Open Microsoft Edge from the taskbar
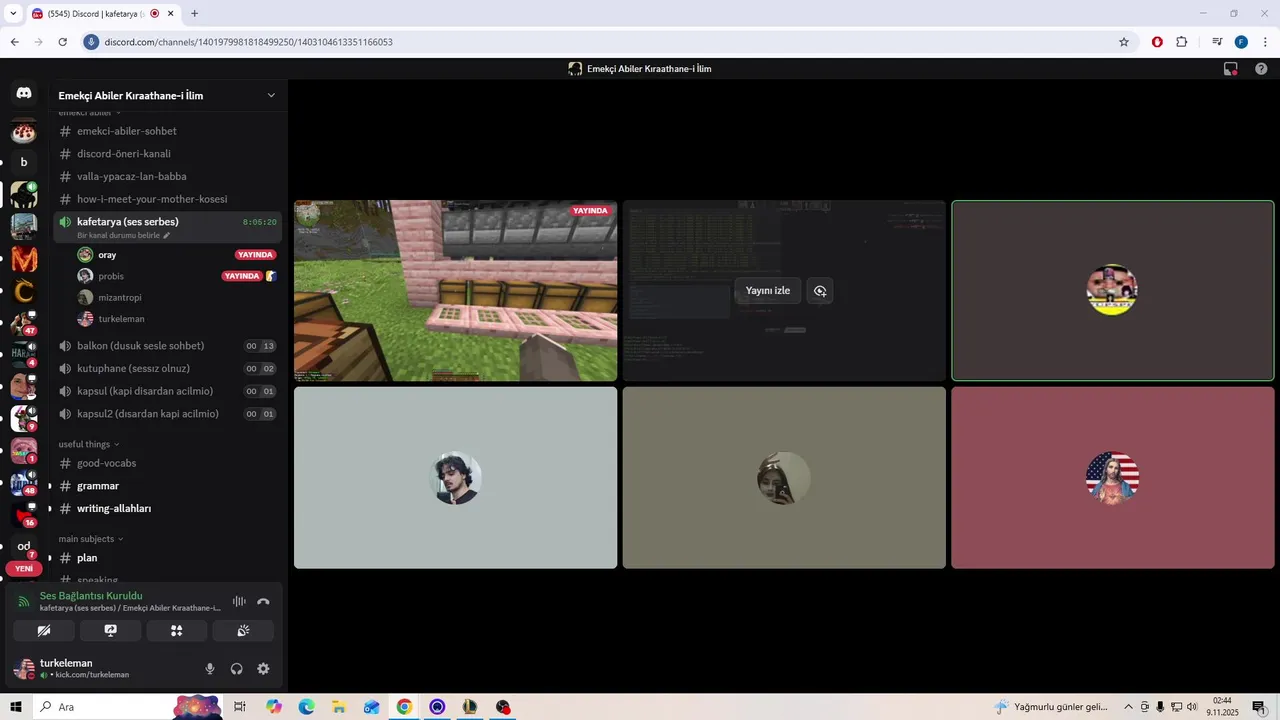 click(x=306, y=707)
